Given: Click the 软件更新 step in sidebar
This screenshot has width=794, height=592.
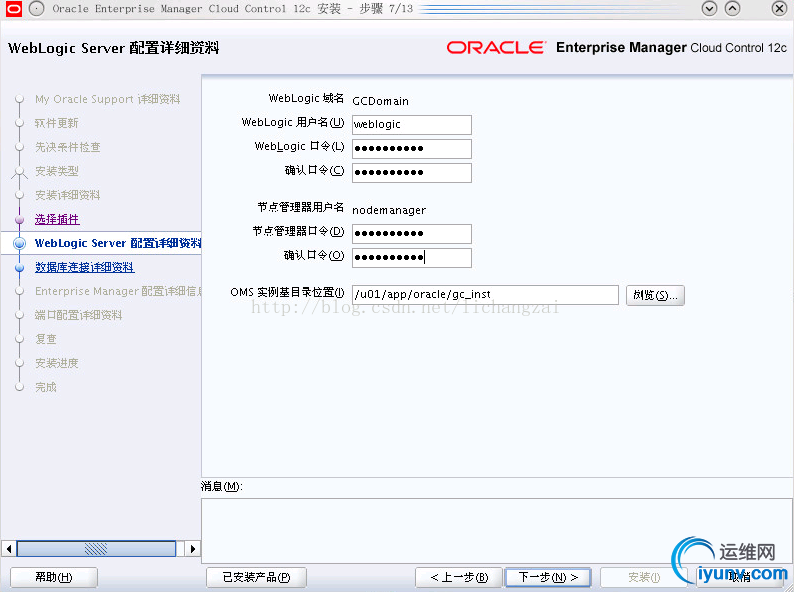Looking at the screenshot, I should tap(57, 123).
